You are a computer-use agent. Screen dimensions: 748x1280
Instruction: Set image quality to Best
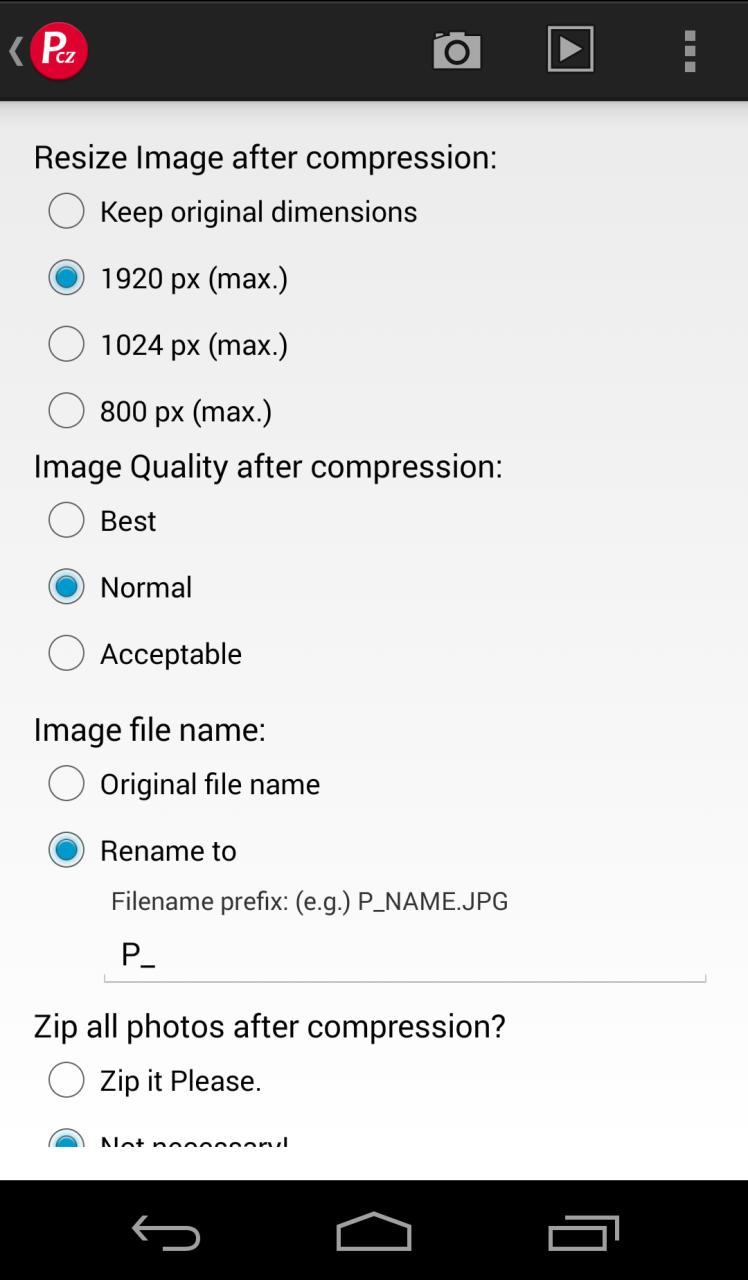(x=67, y=520)
